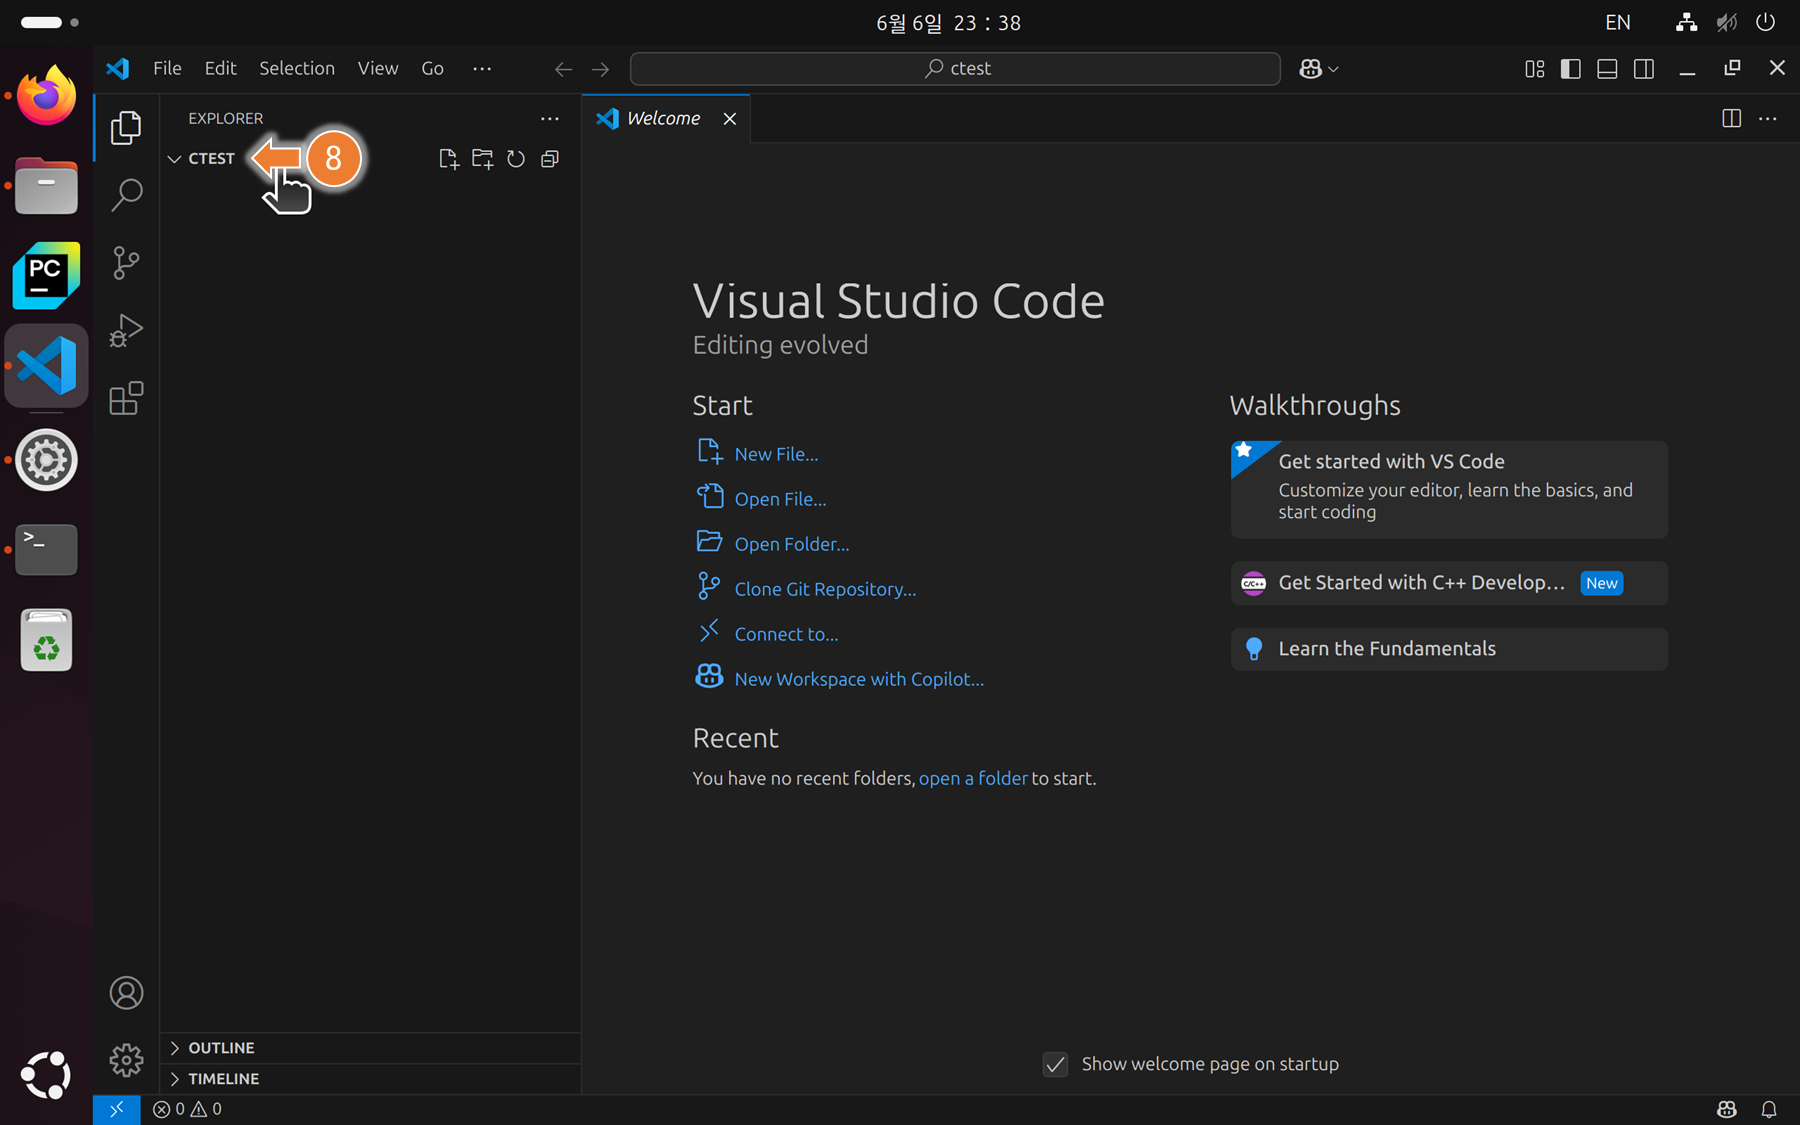
Task: Open the Source Control view
Action: coord(126,262)
